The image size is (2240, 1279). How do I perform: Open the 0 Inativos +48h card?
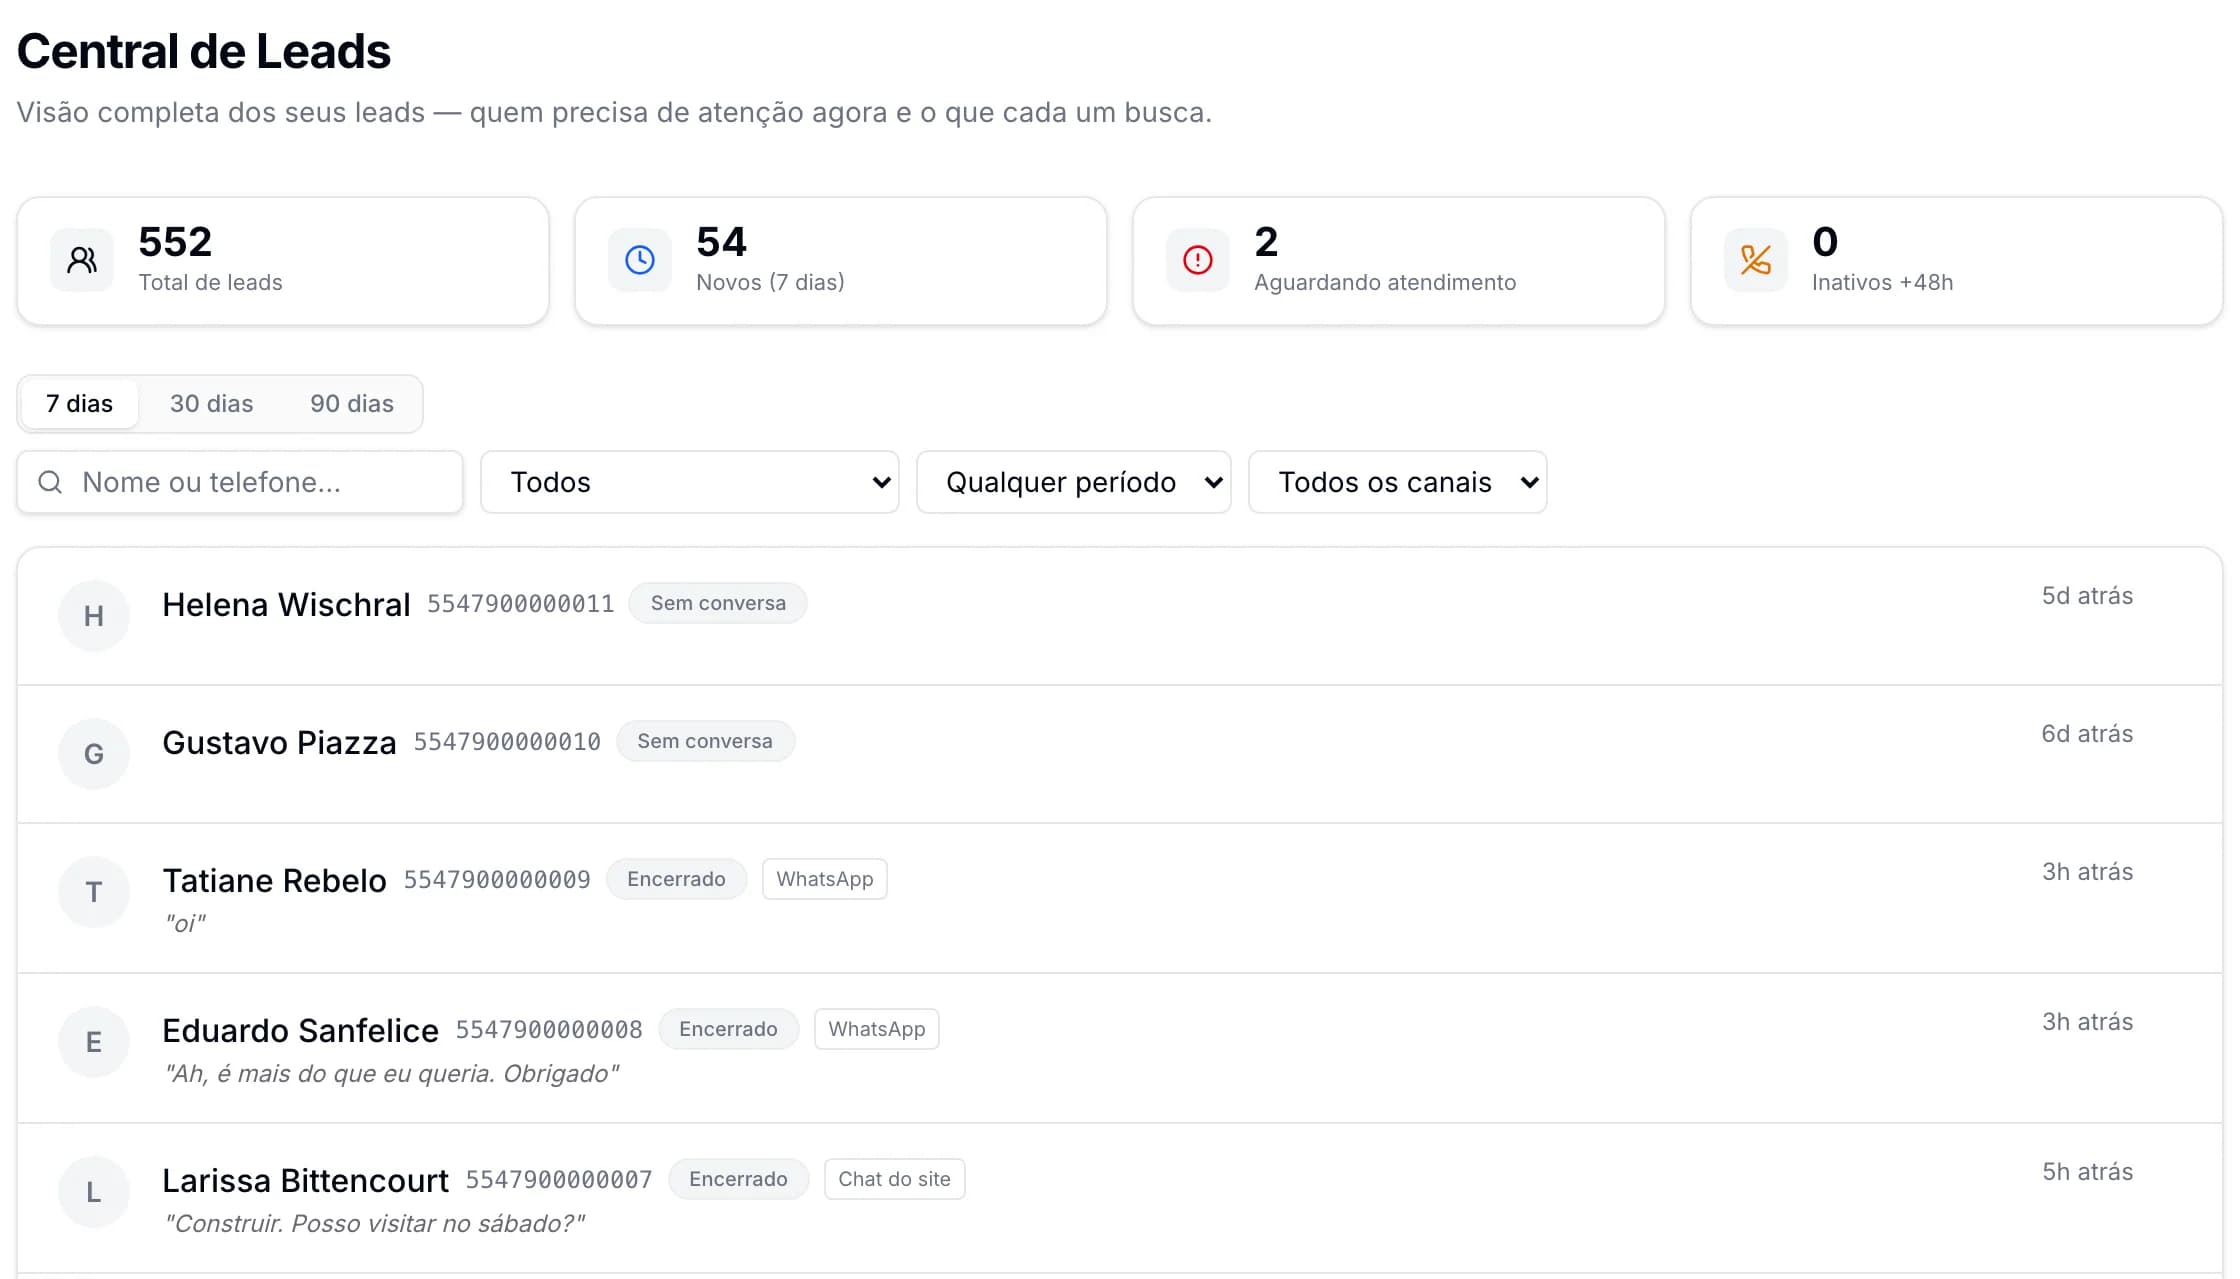(1957, 261)
